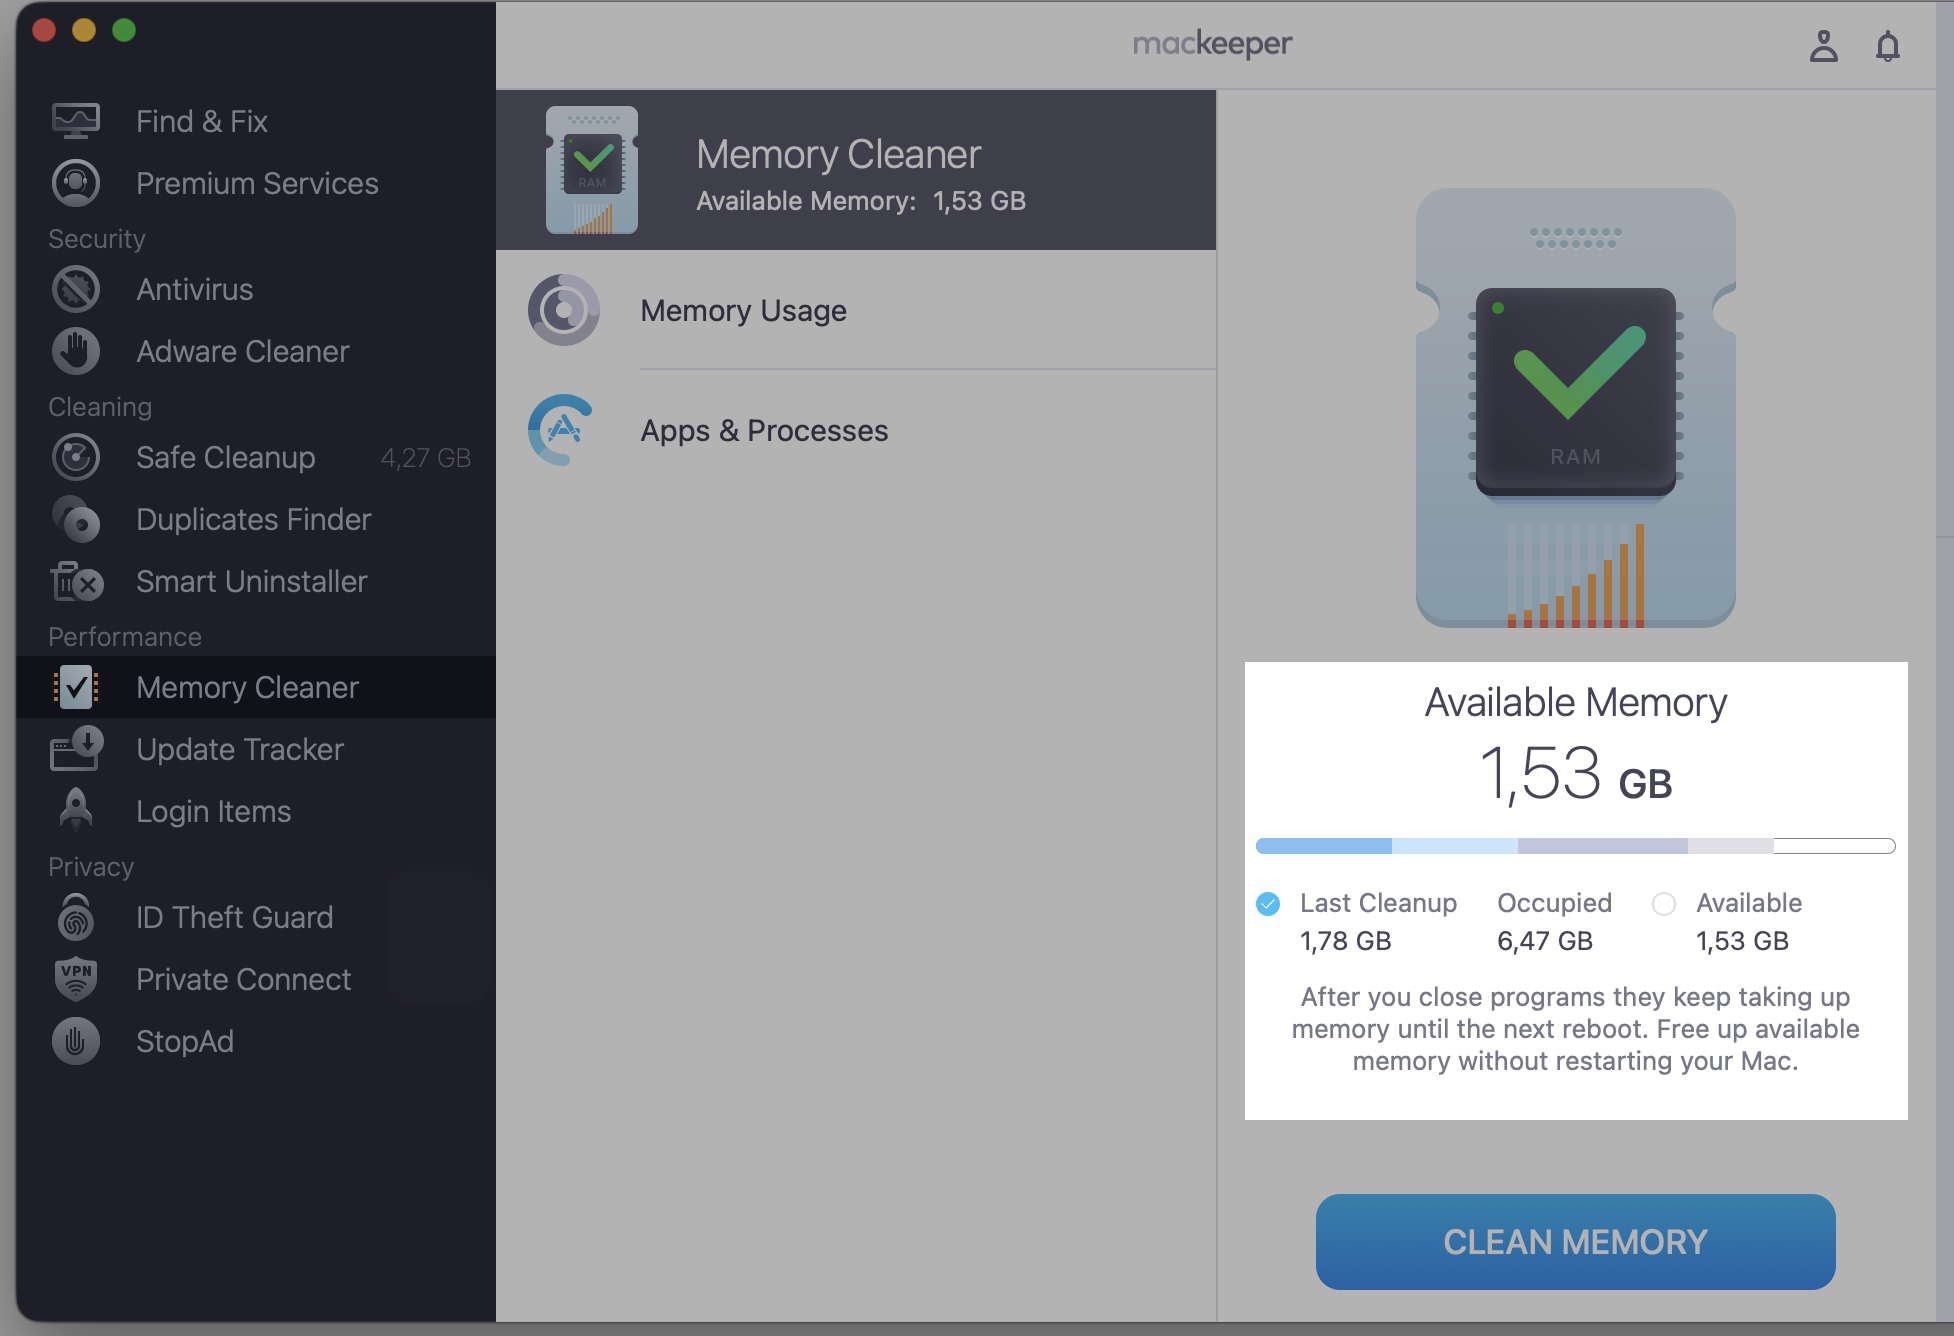Click the large RAM chip illustration

click(x=1576, y=408)
